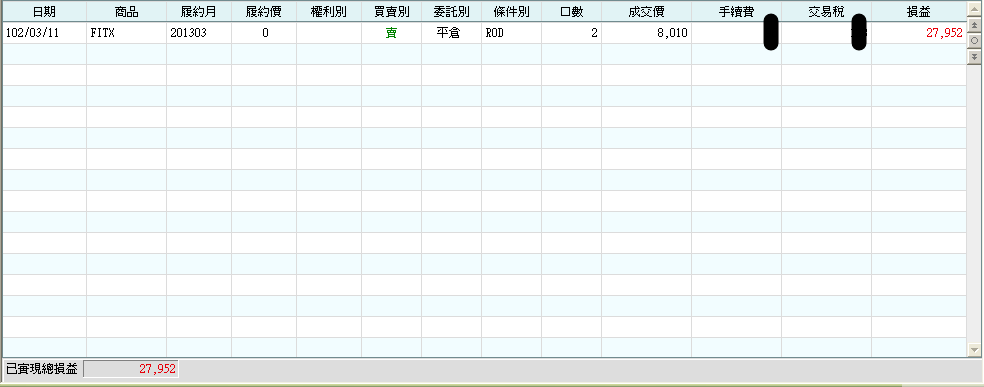The image size is (984, 387).
Task: Select the 201303 contract month cell
Action: (x=199, y=33)
